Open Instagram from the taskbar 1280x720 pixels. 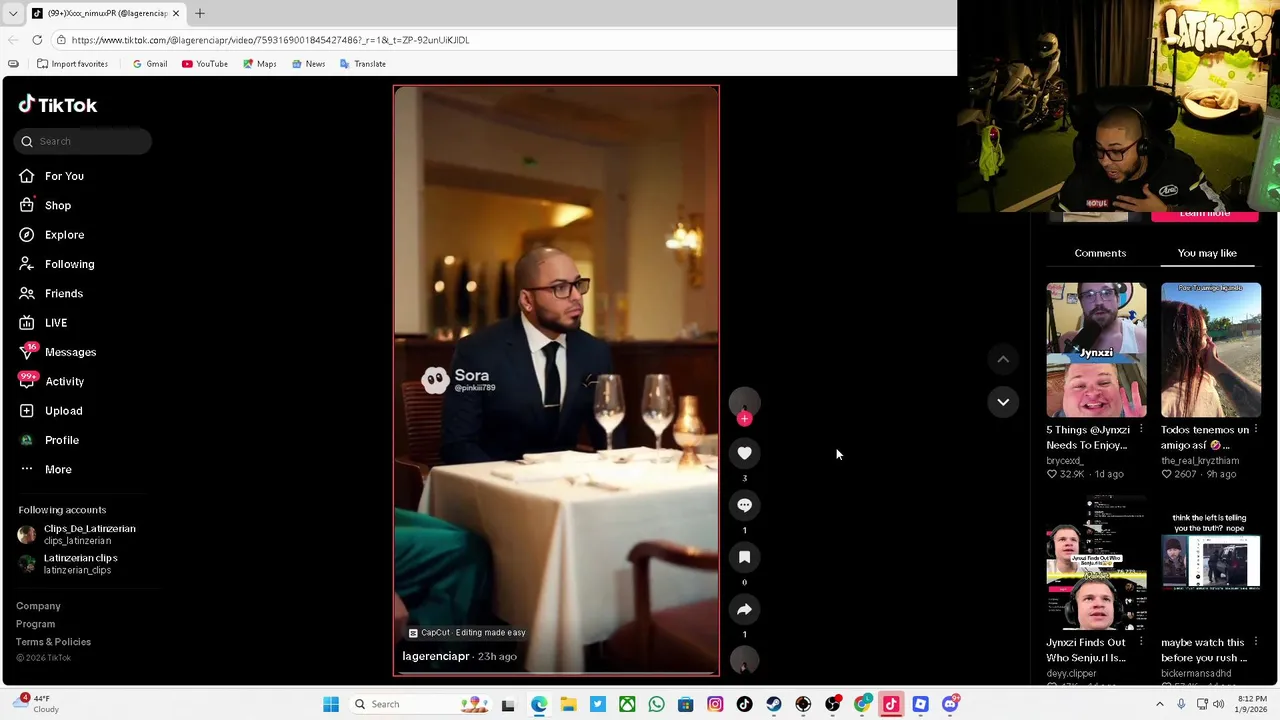click(715, 704)
